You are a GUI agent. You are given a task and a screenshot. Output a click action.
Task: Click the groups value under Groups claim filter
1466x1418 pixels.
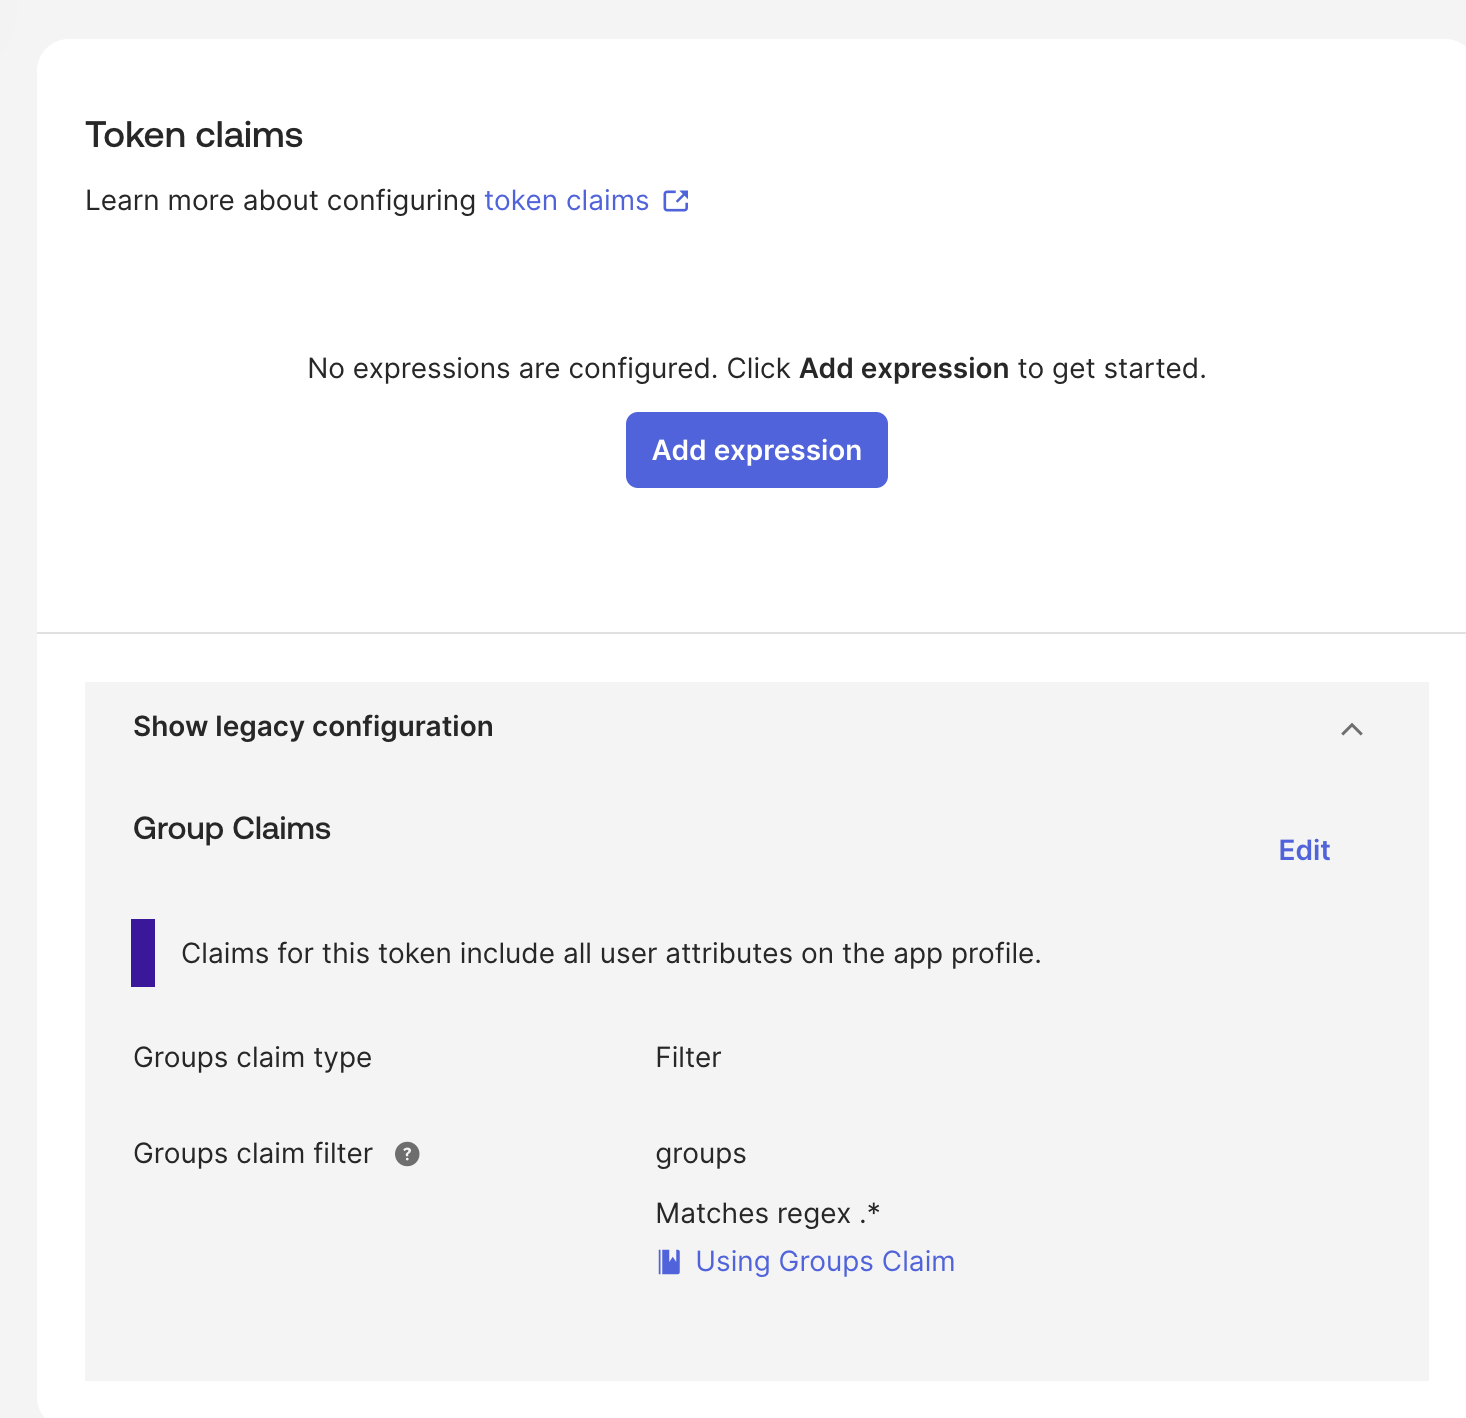[700, 1153]
